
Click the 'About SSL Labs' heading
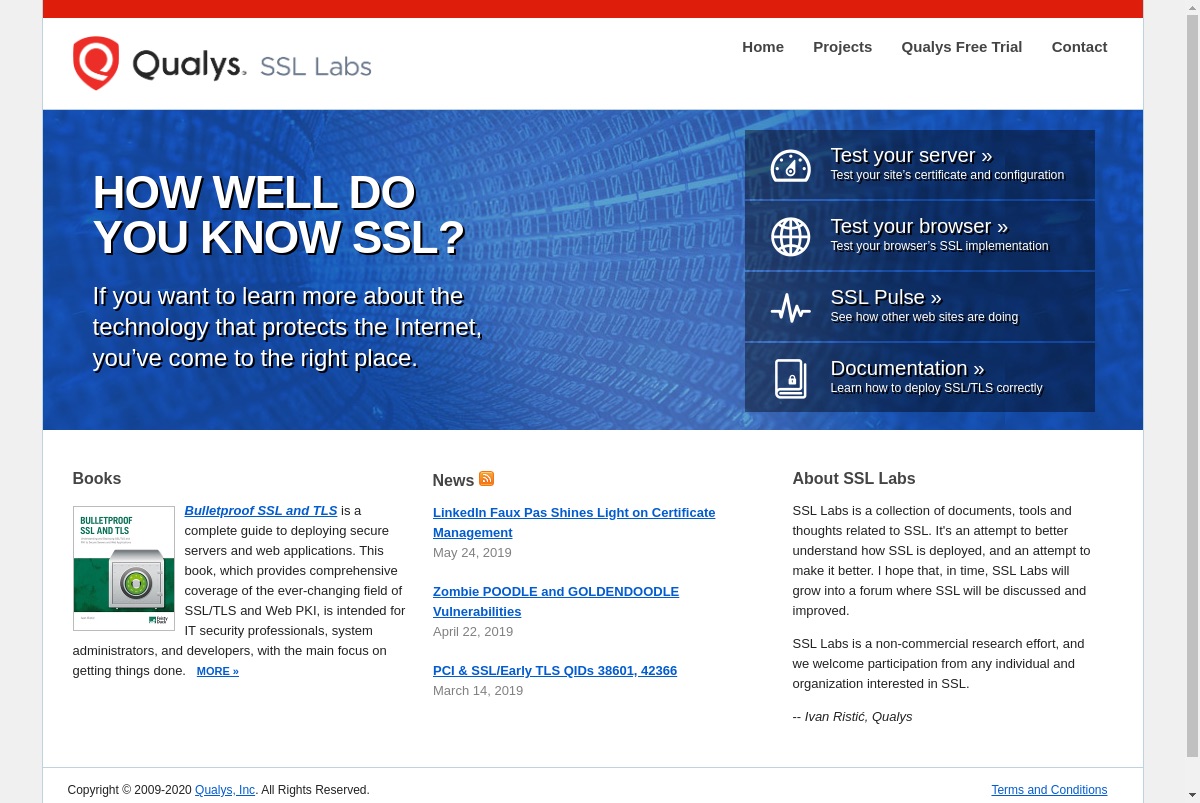click(854, 478)
